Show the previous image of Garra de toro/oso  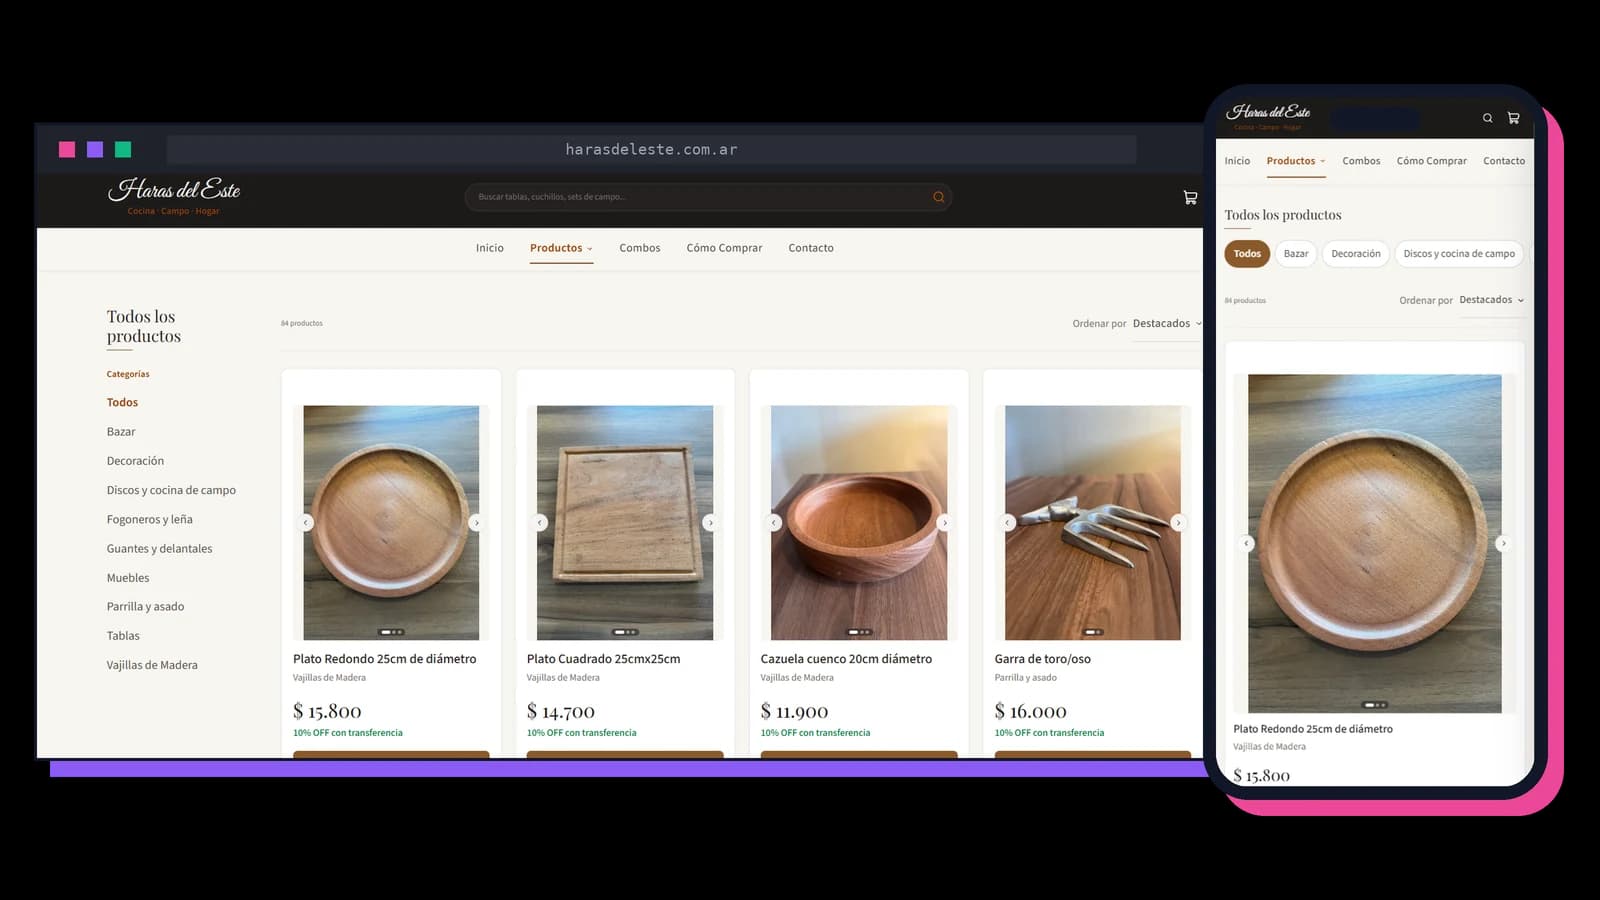click(1008, 522)
